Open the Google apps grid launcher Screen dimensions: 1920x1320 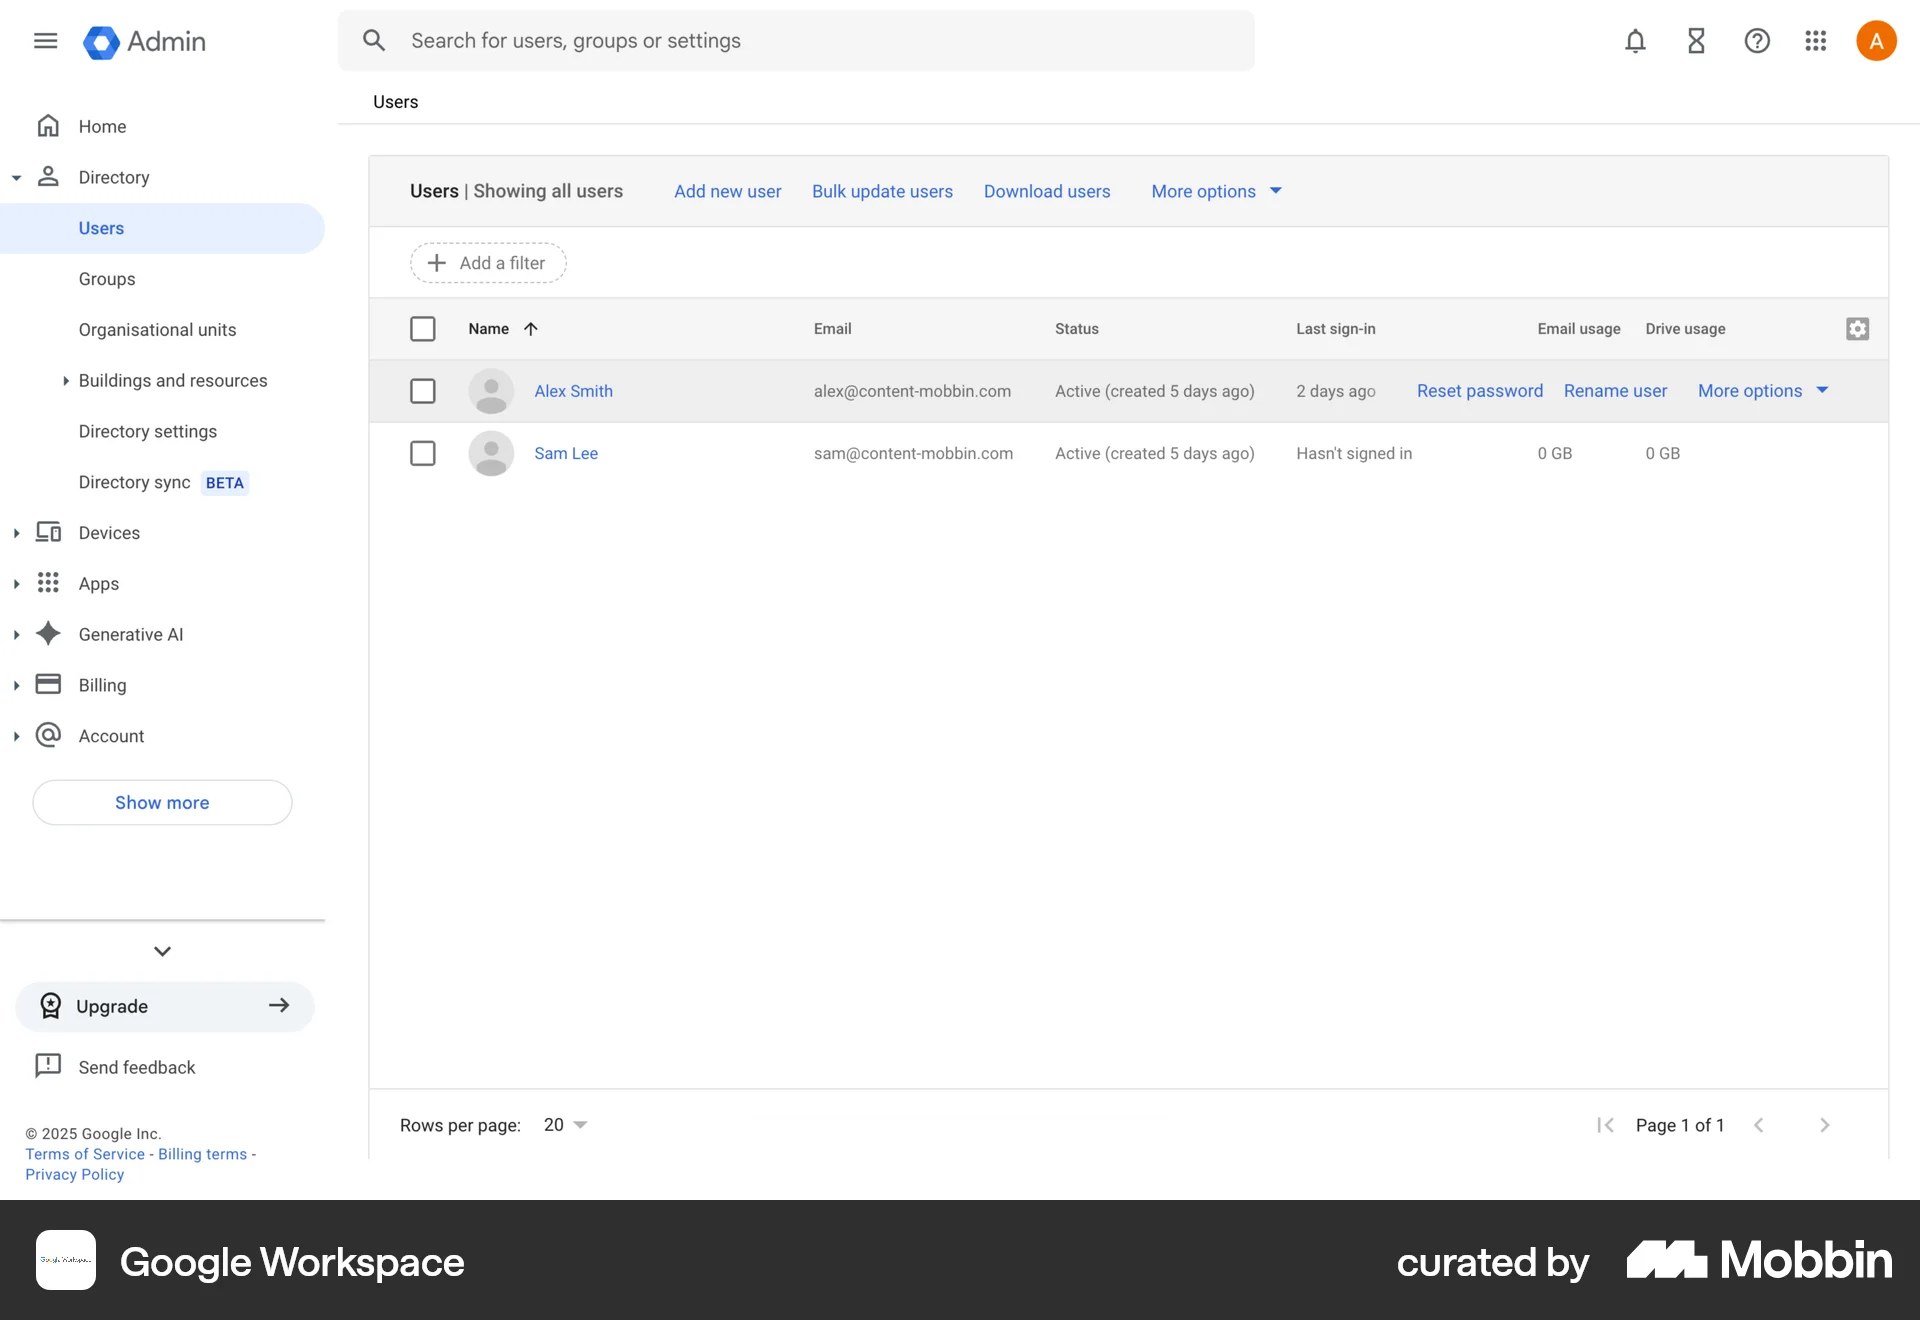(x=1816, y=41)
